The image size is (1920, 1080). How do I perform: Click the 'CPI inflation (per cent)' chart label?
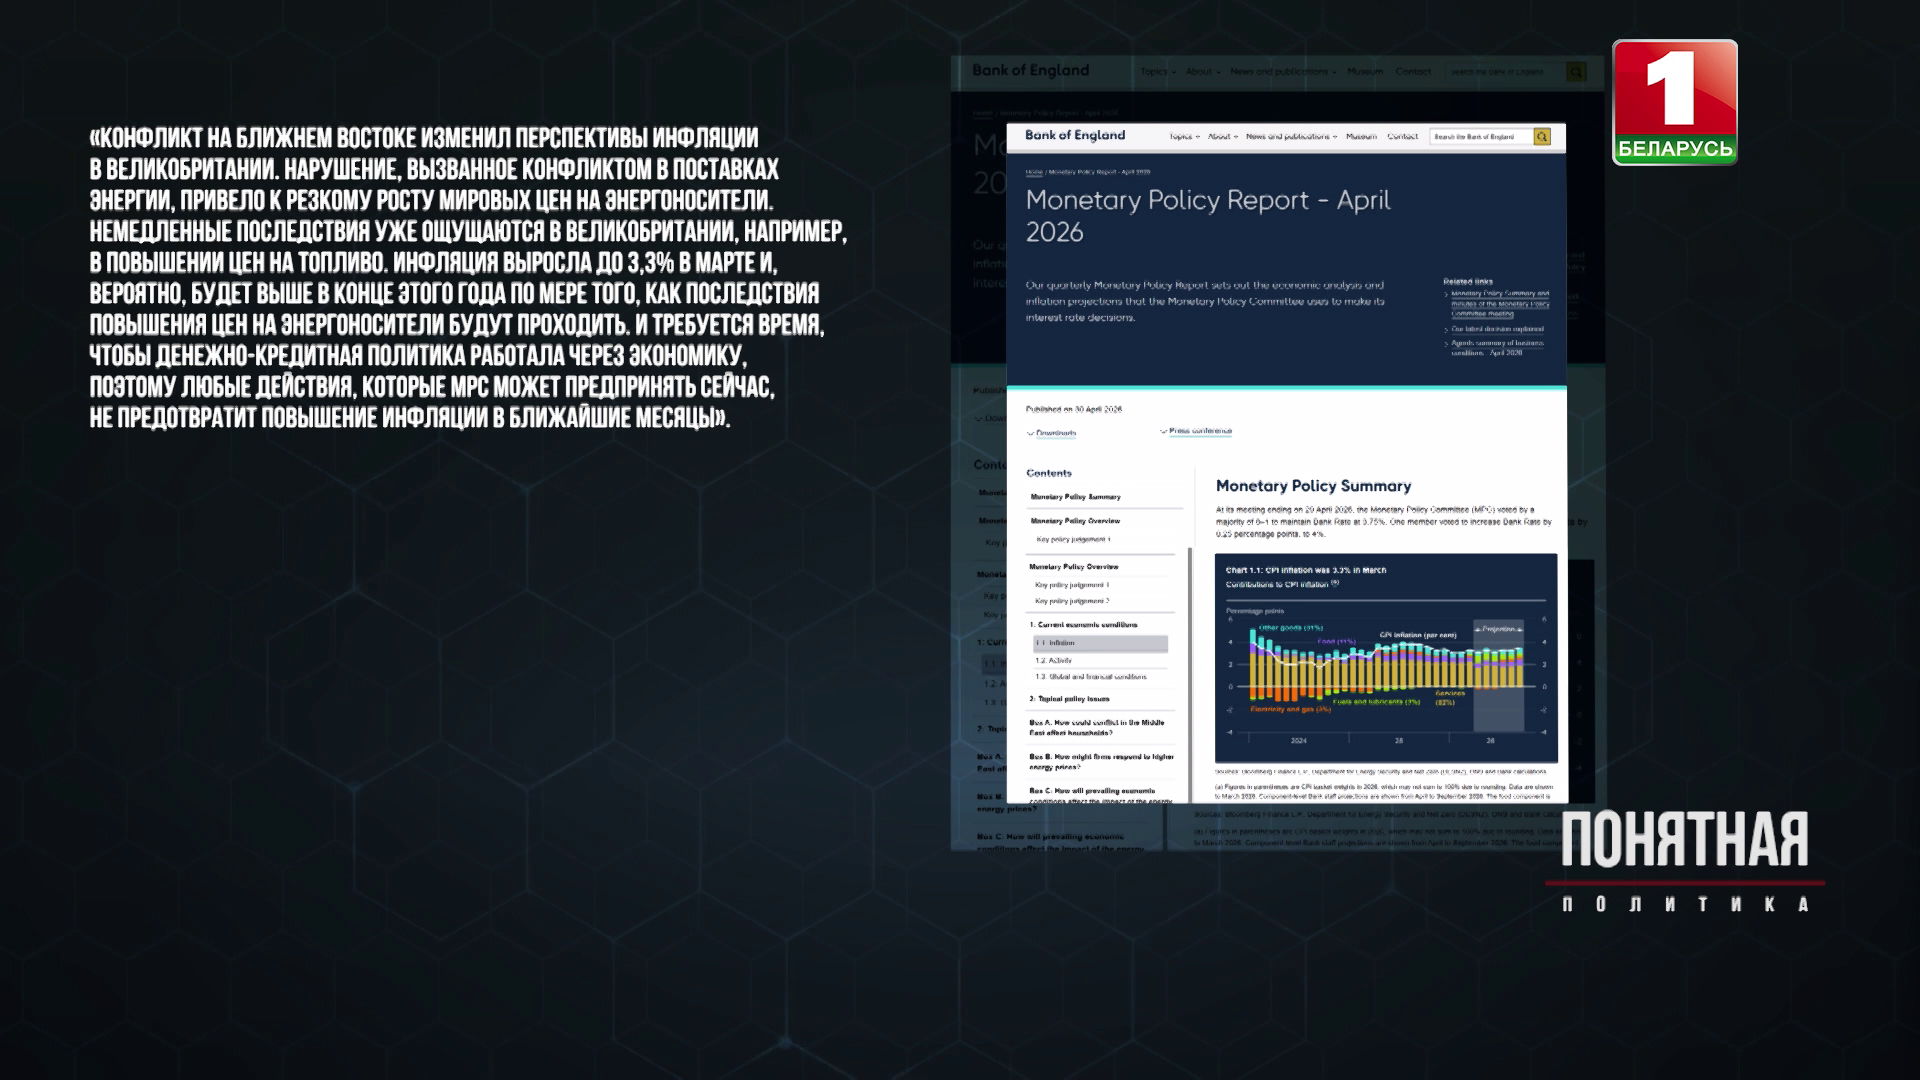(1418, 635)
